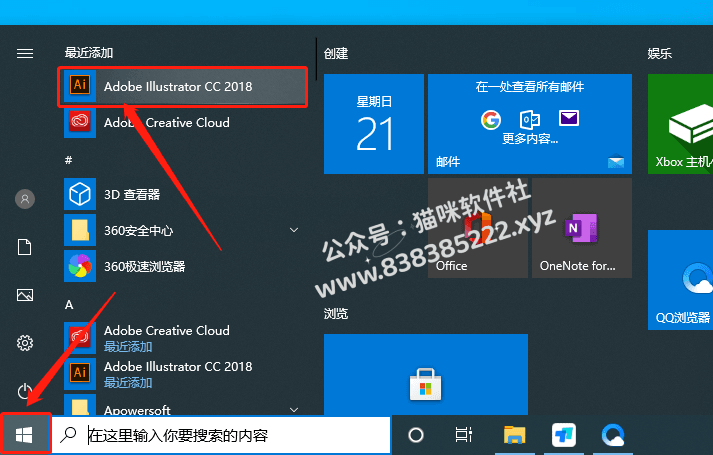Open the Office tile

click(x=477, y=228)
